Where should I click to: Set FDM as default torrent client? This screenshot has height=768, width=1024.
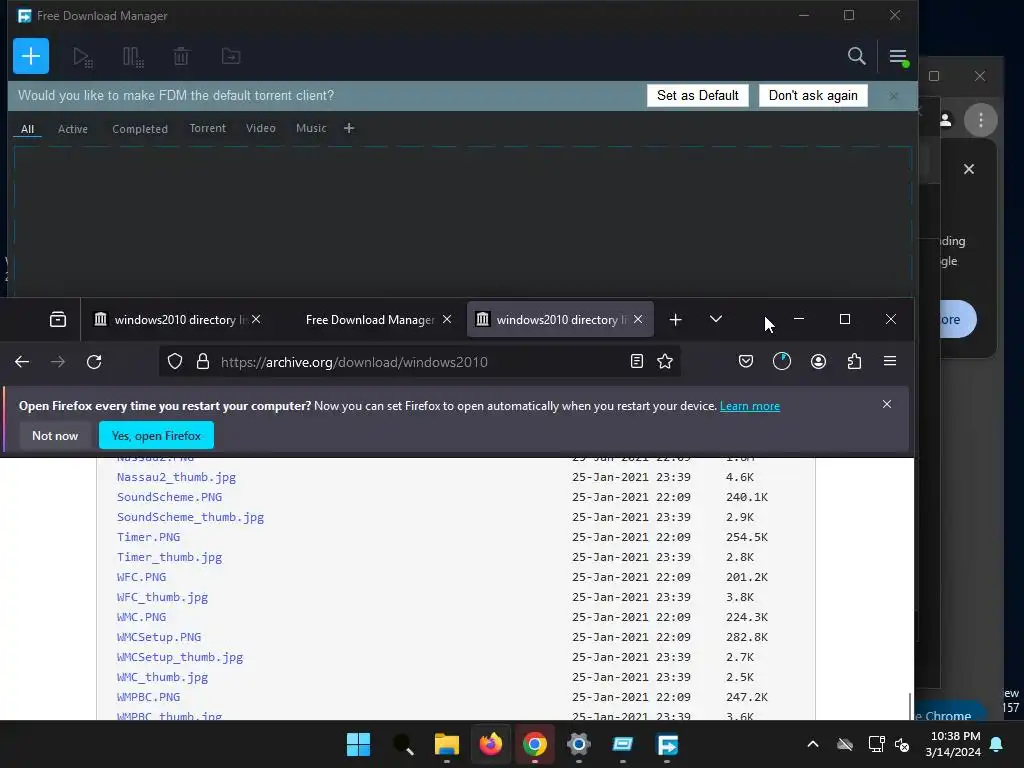click(697, 95)
